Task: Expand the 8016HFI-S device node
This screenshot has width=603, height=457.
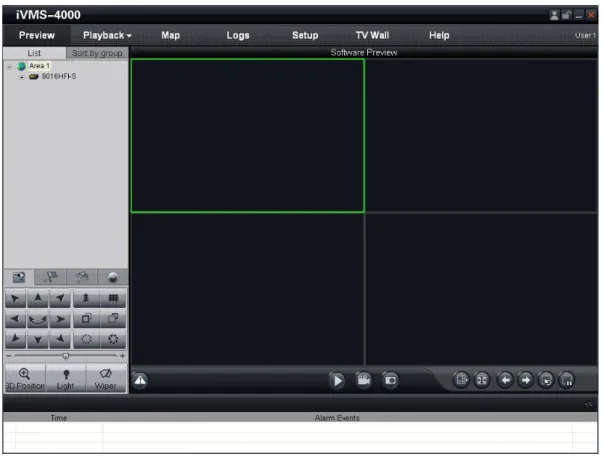Action: tap(22, 77)
